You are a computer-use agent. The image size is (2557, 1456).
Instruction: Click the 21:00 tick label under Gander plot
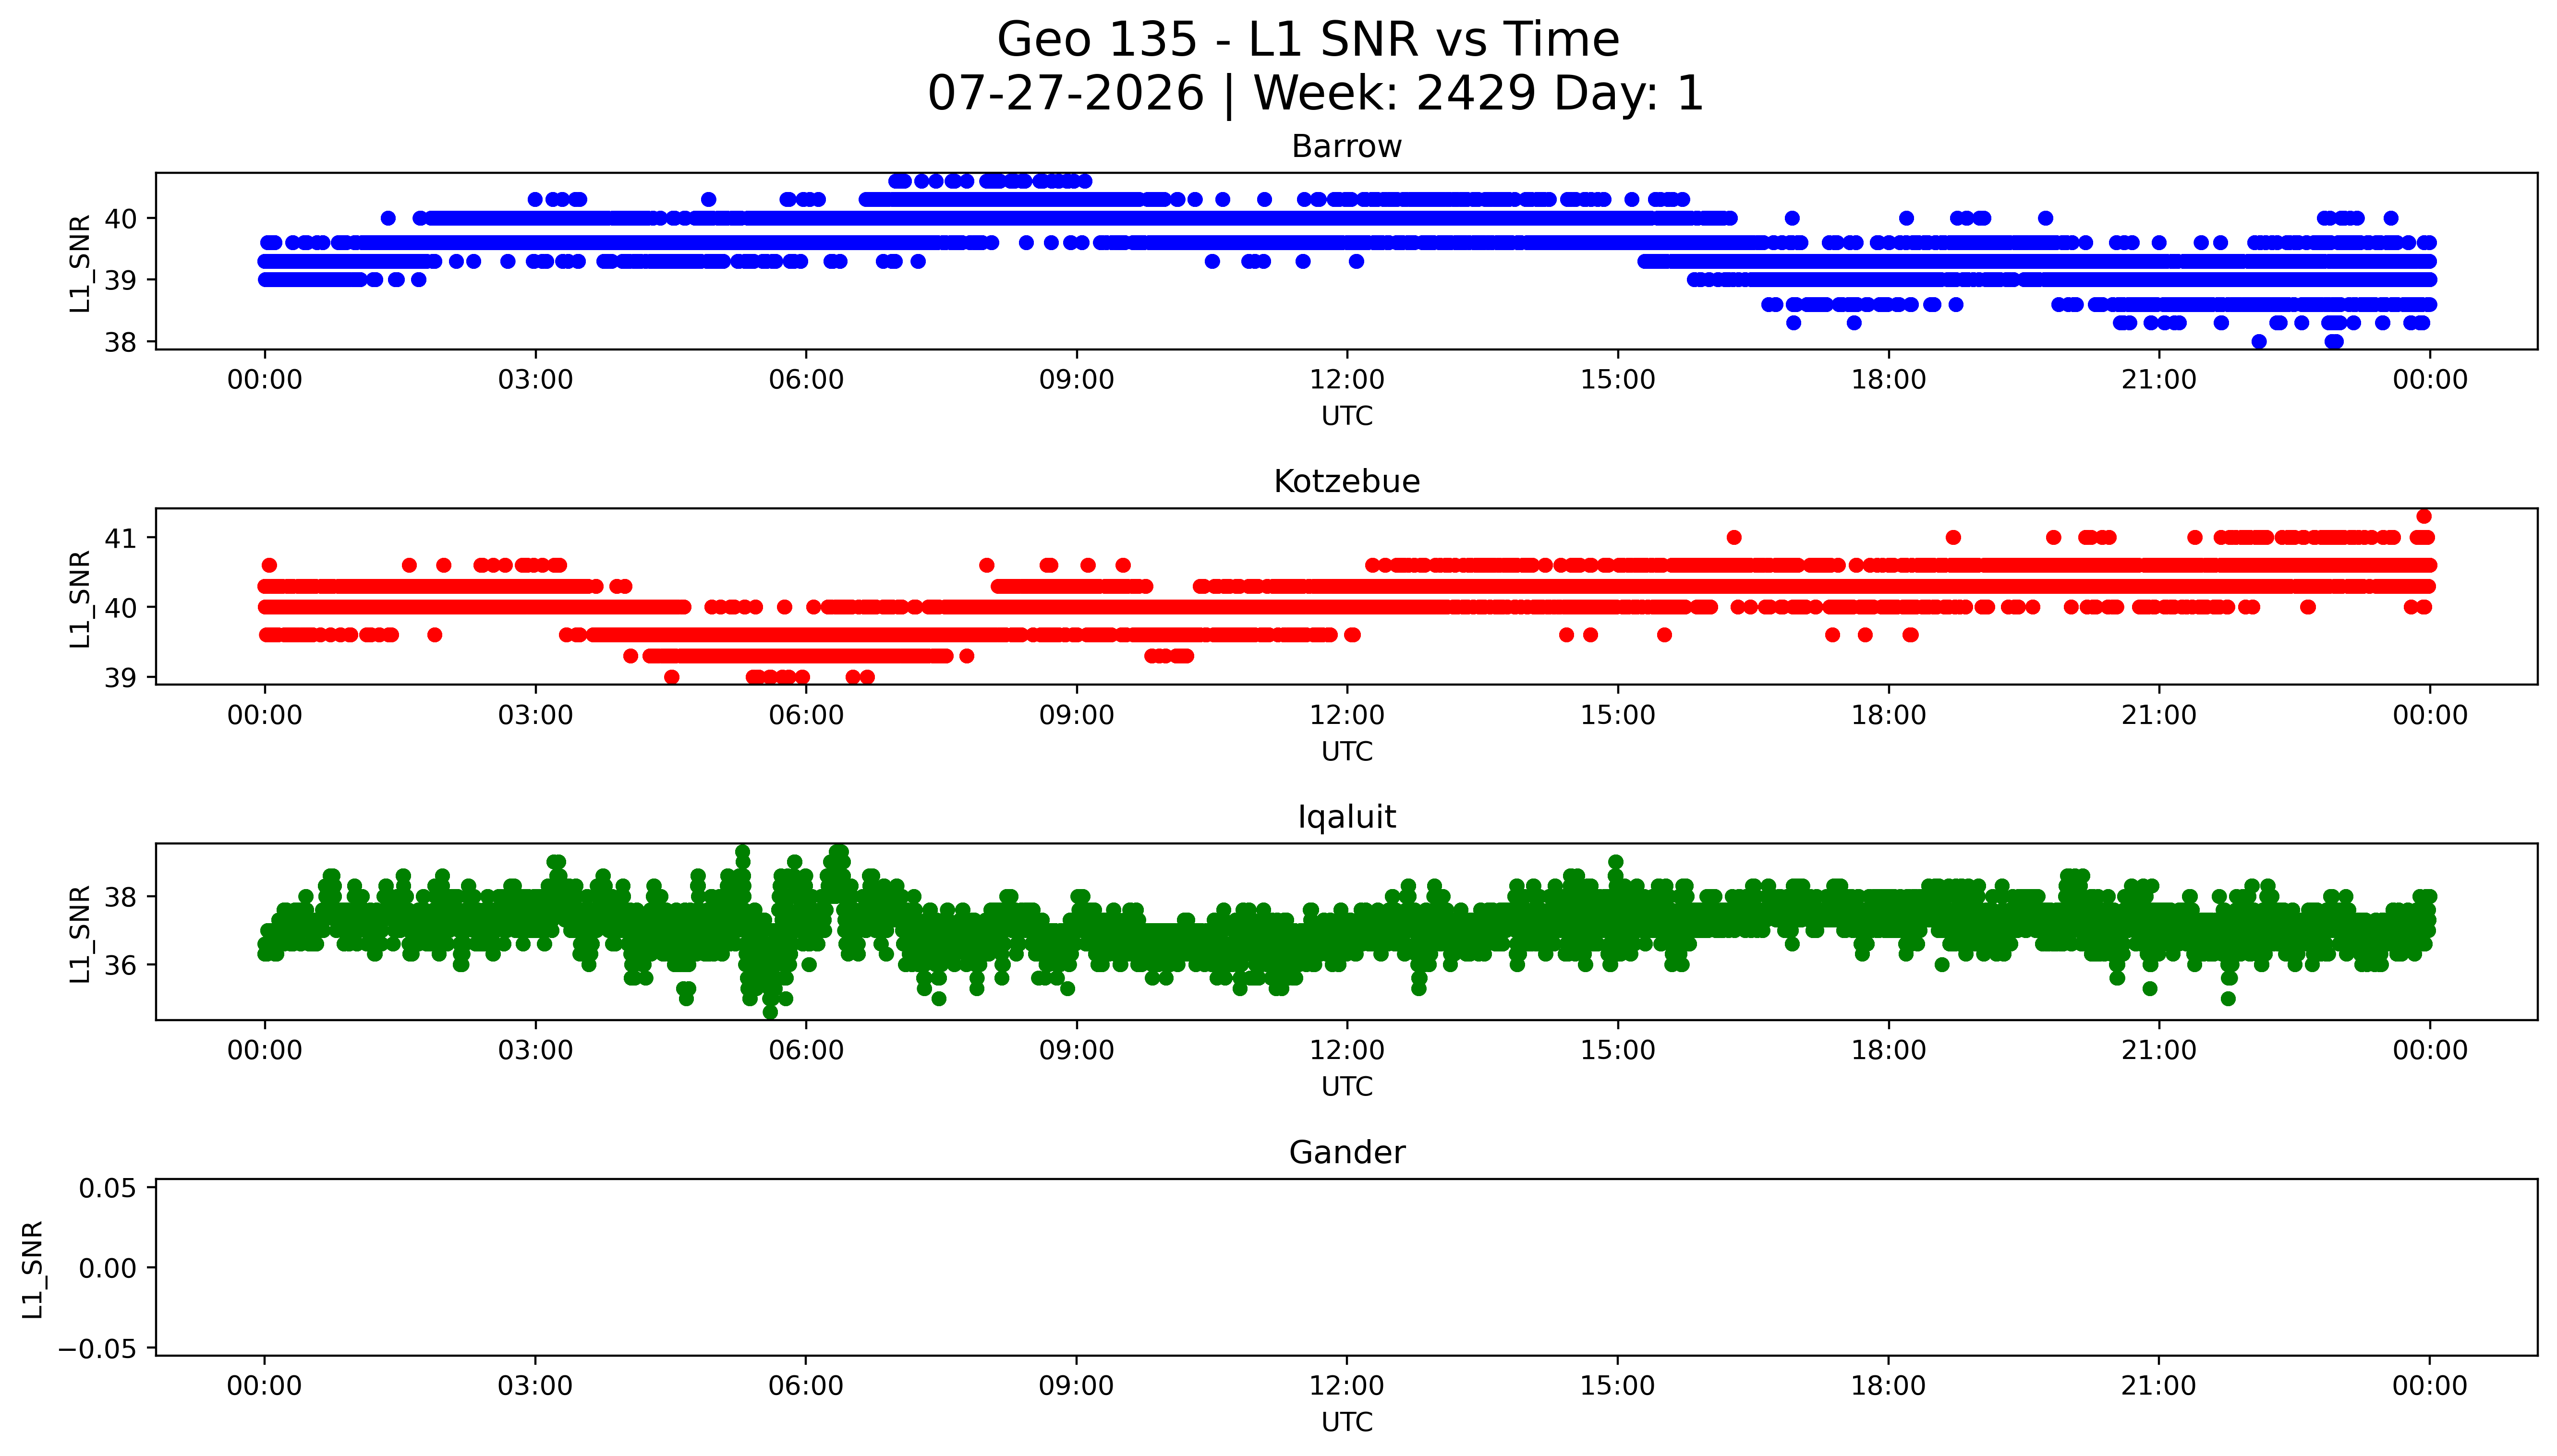pos(2159,1386)
